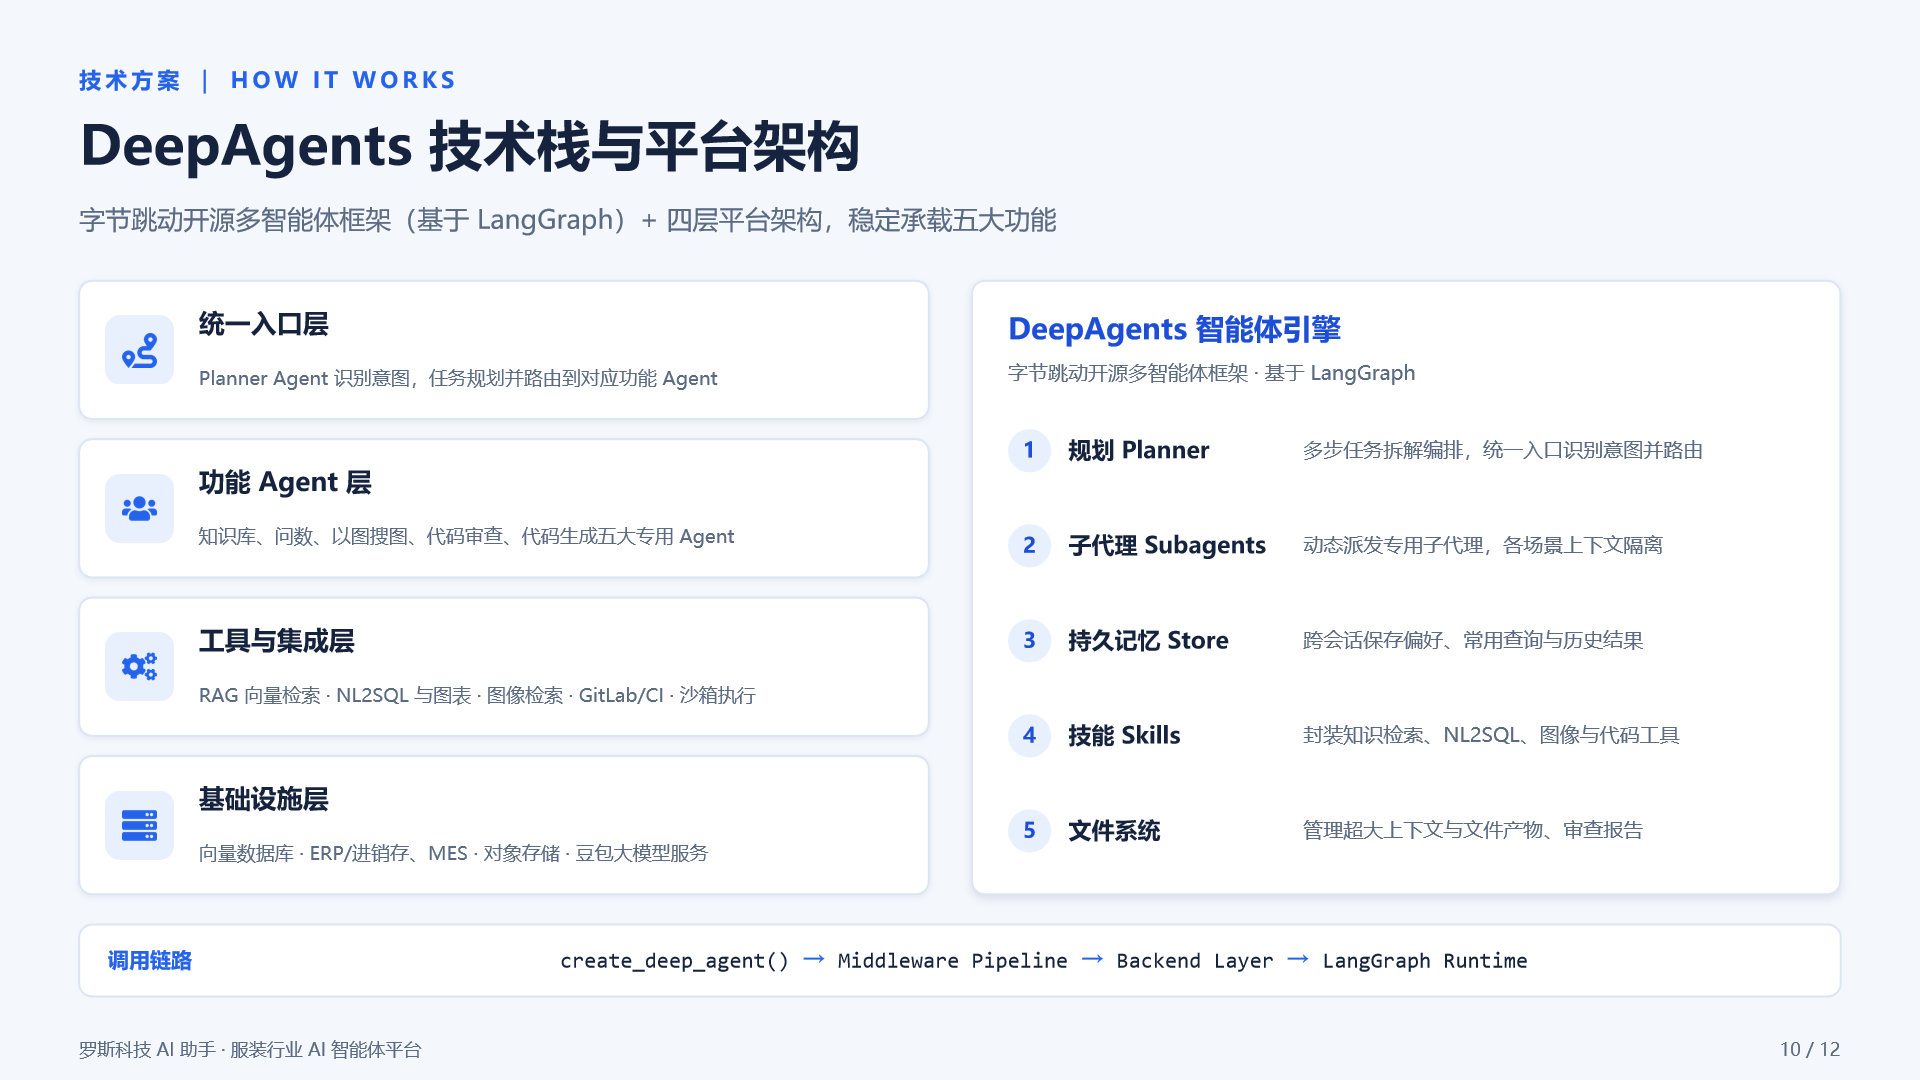Image resolution: width=1920 pixels, height=1080 pixels.
Task: Click the description starting RAG 向量检索
Action: tap(477, 695)
